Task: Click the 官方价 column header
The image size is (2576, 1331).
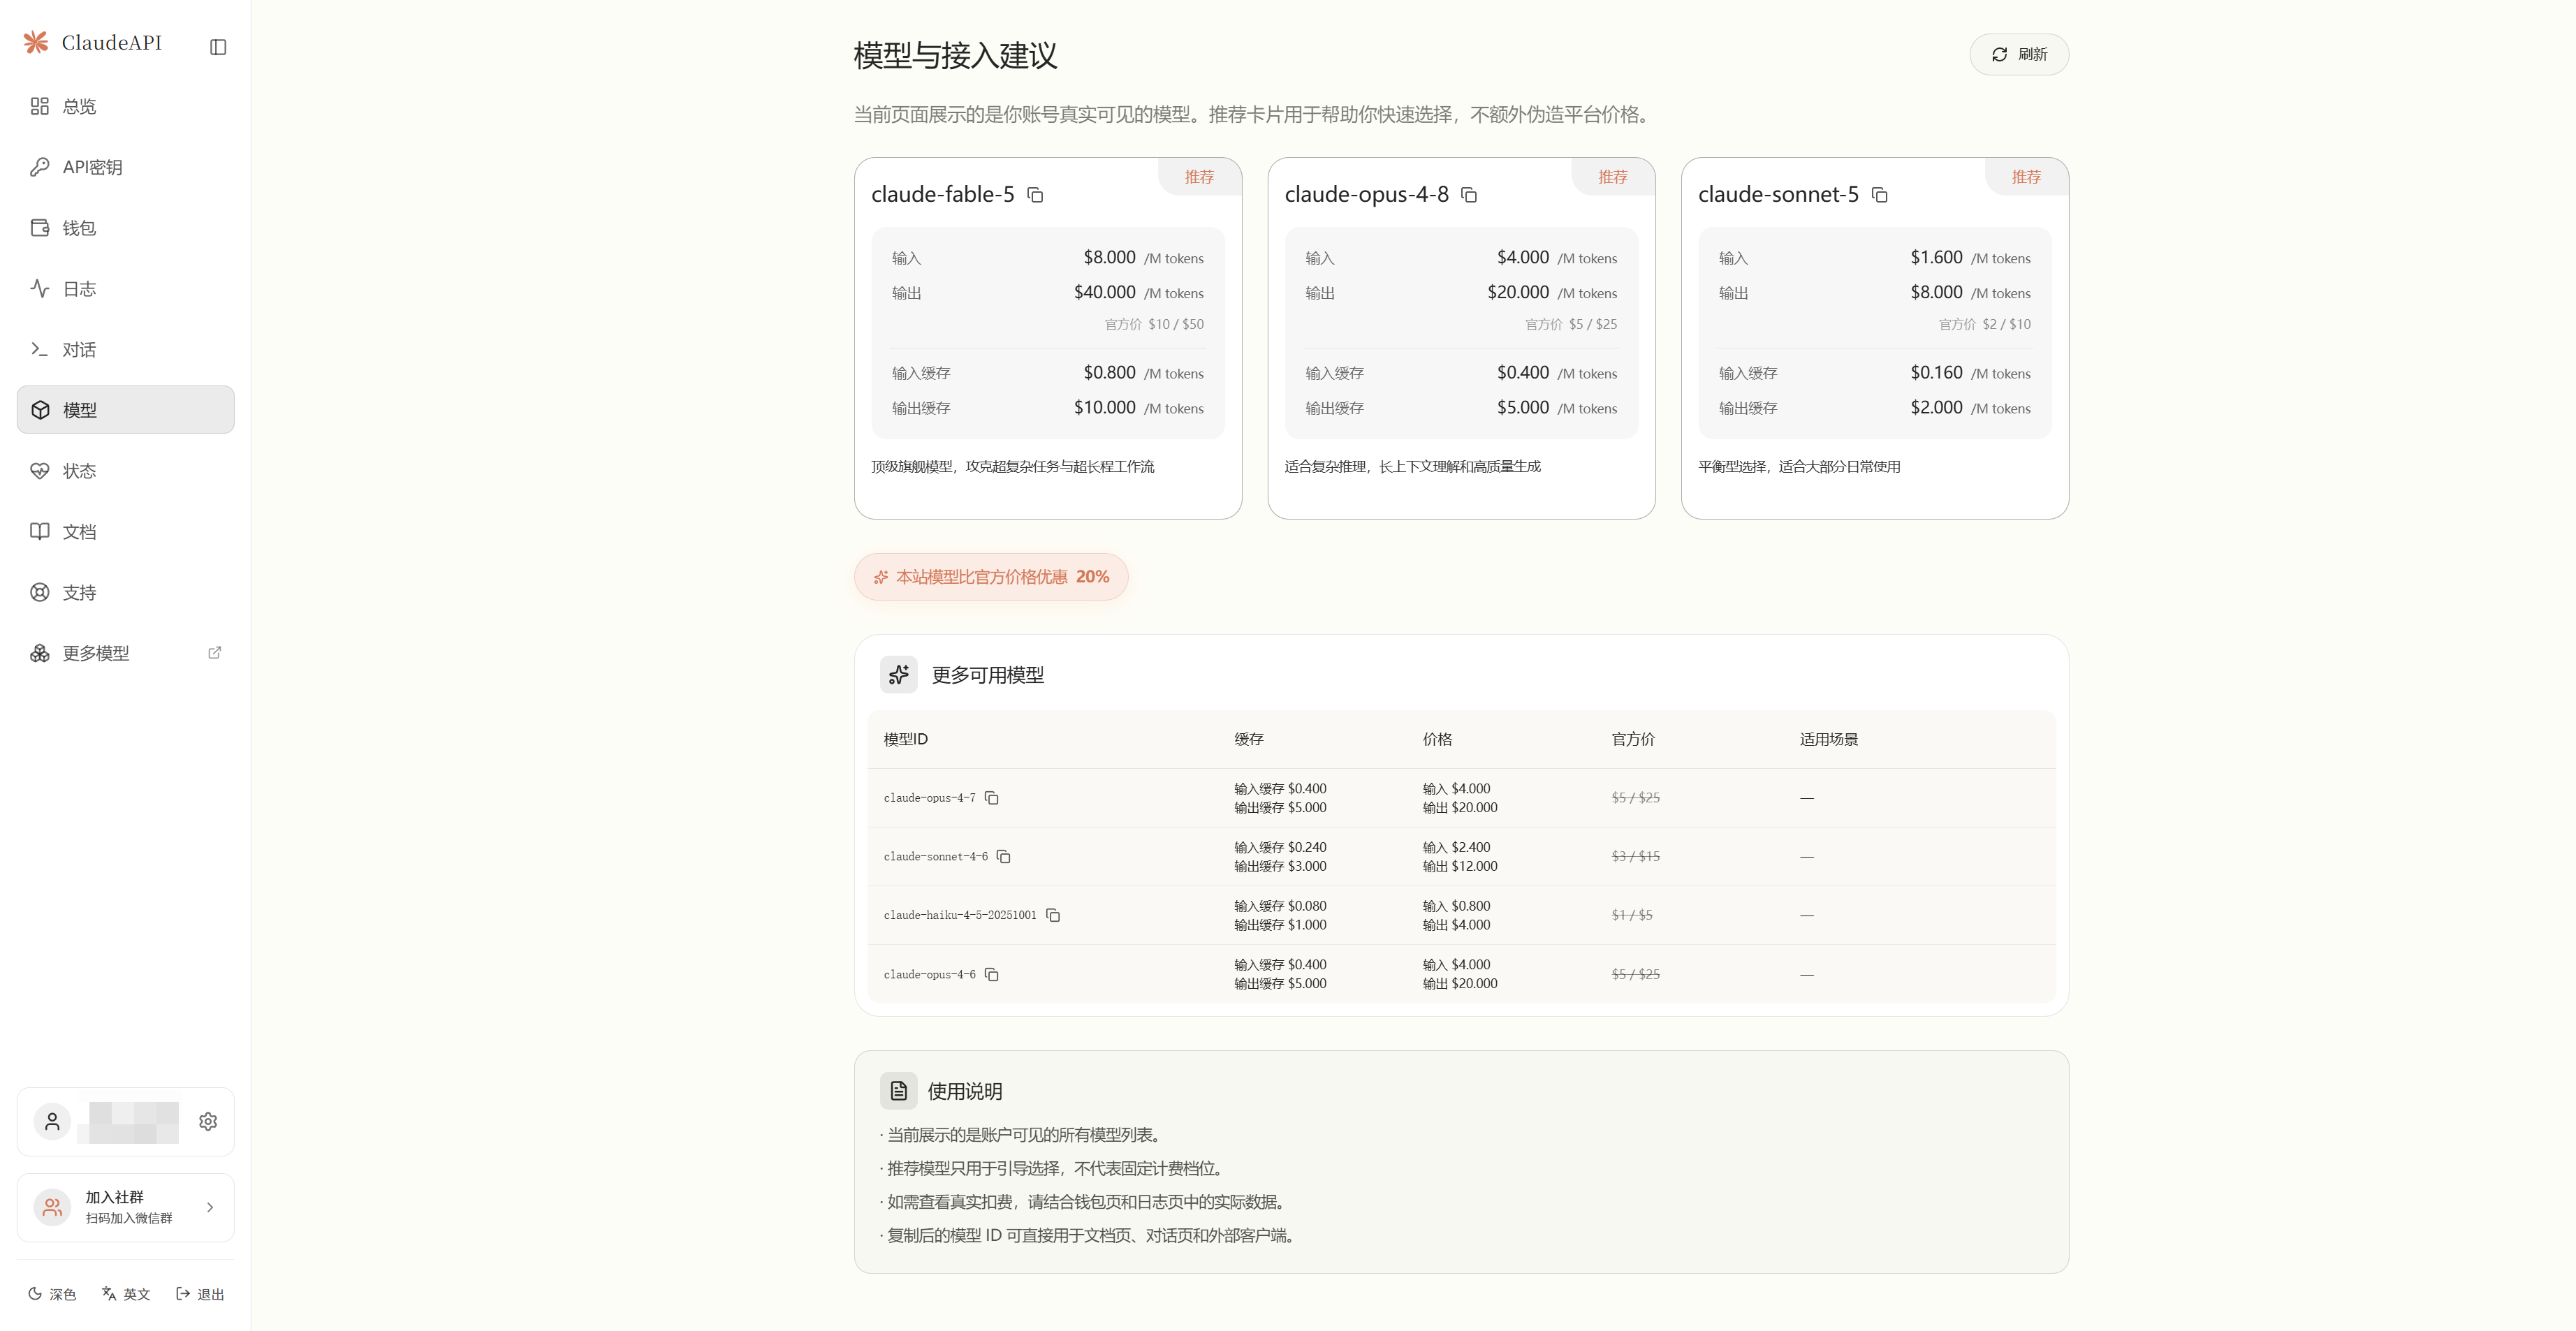Action: (1633, 740)
